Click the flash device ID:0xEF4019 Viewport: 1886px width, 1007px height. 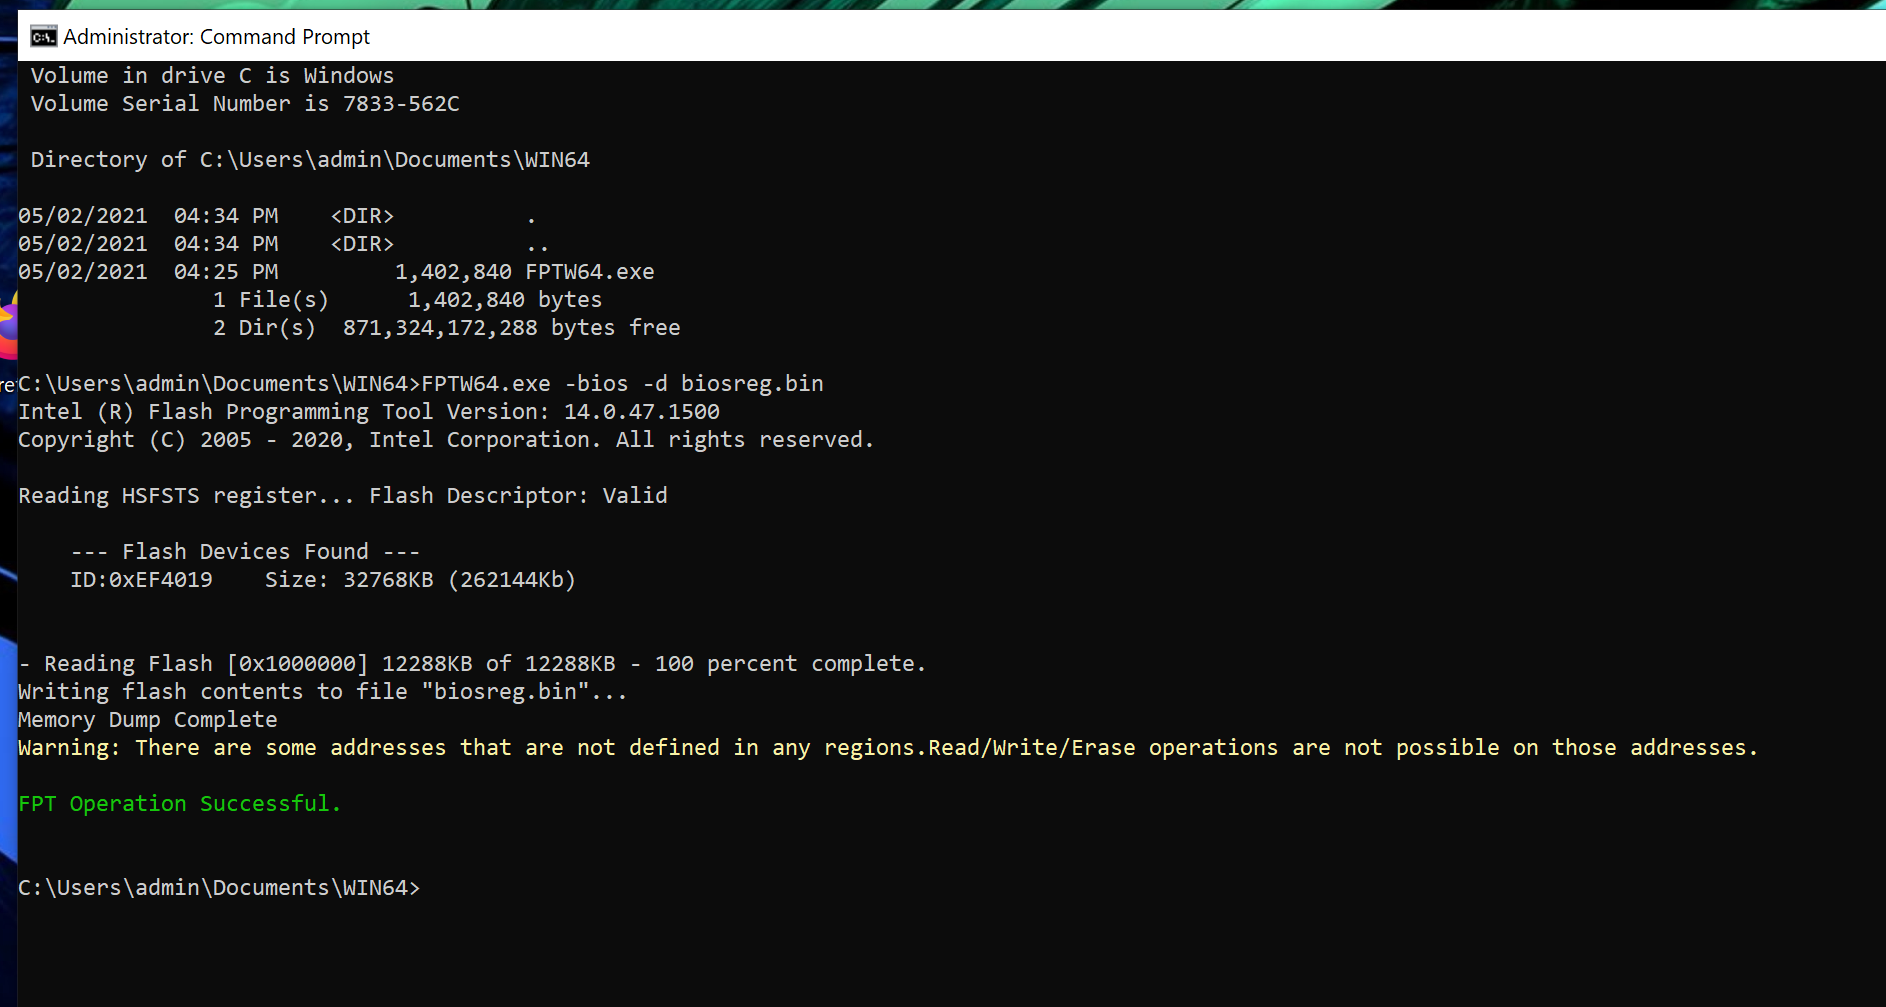coord(141,580)
